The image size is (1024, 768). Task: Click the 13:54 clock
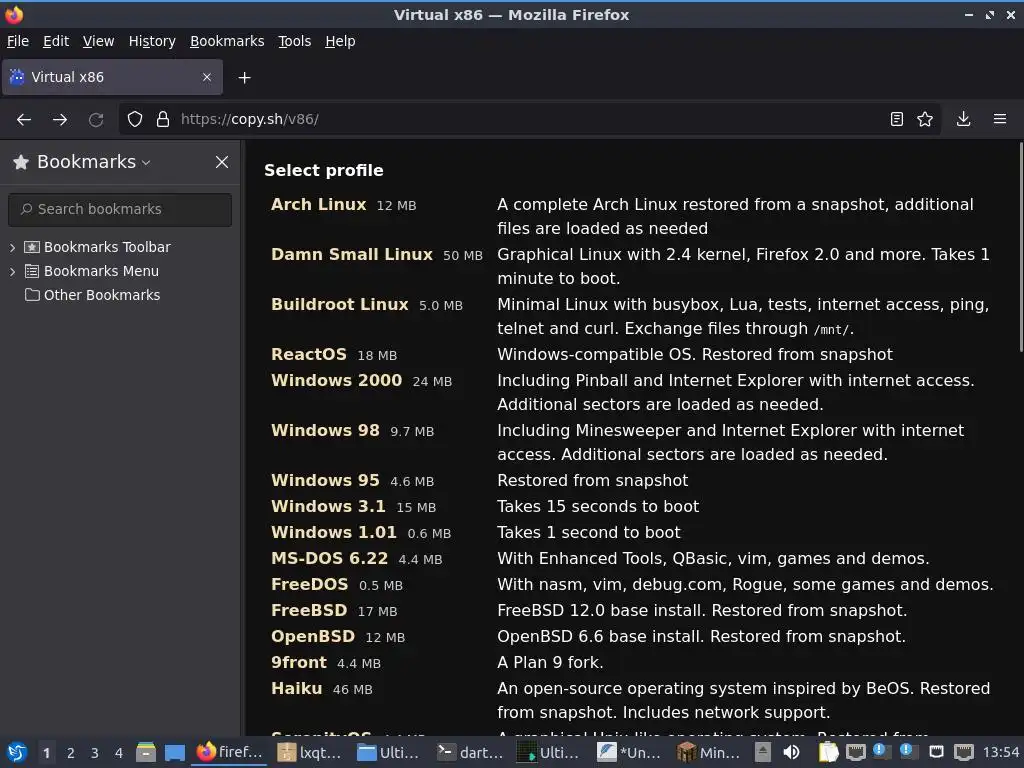(x=1001, y=753)
